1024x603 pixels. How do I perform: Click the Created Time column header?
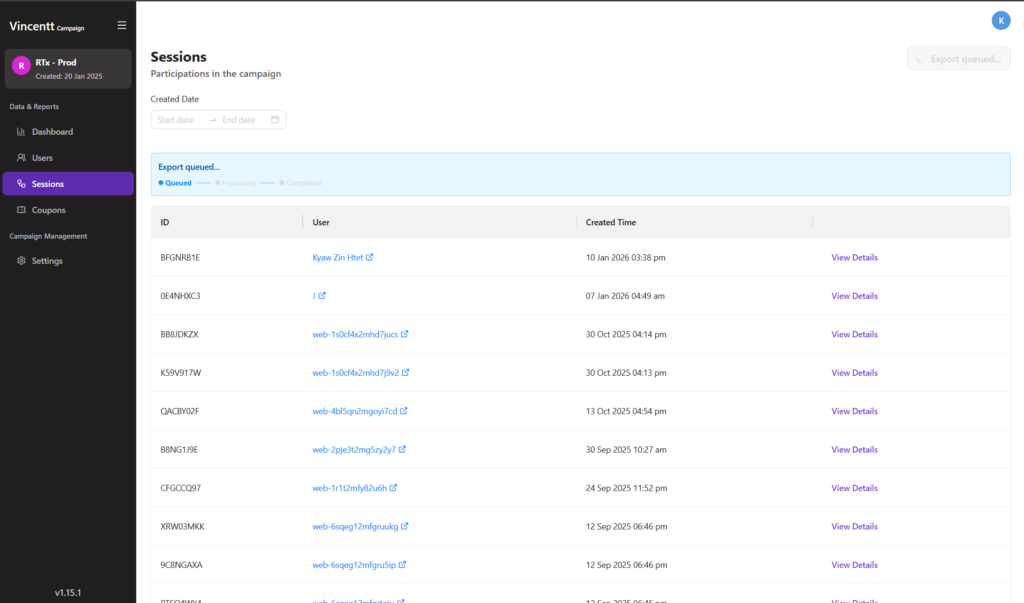click(611, 222)
